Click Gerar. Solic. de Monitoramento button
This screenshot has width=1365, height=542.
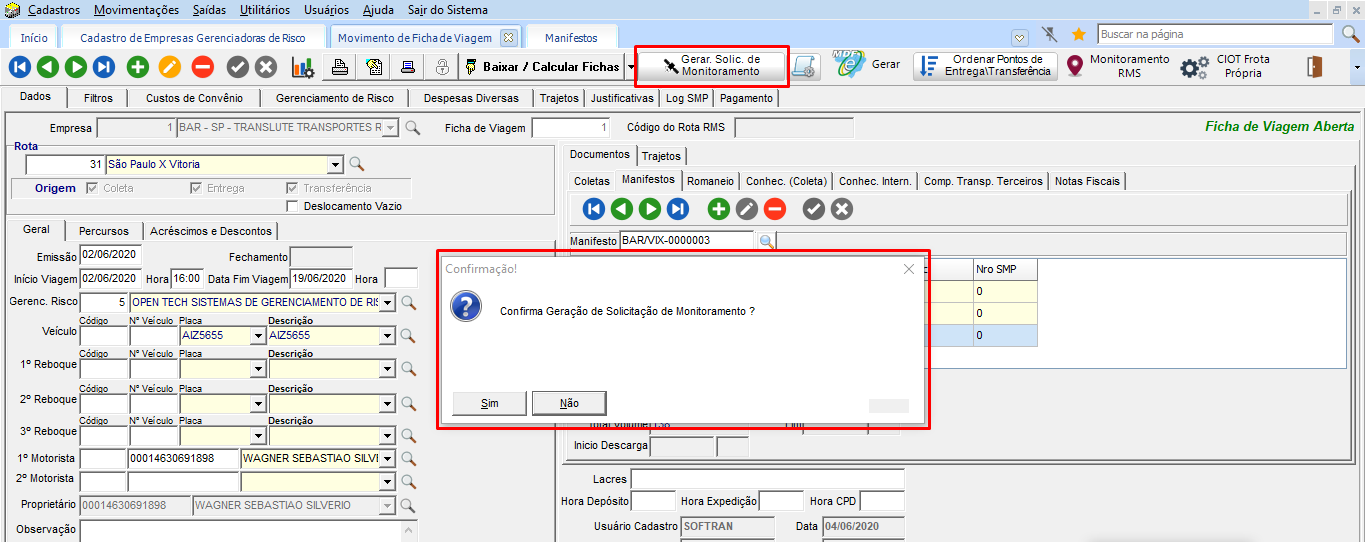pos(712,66)
